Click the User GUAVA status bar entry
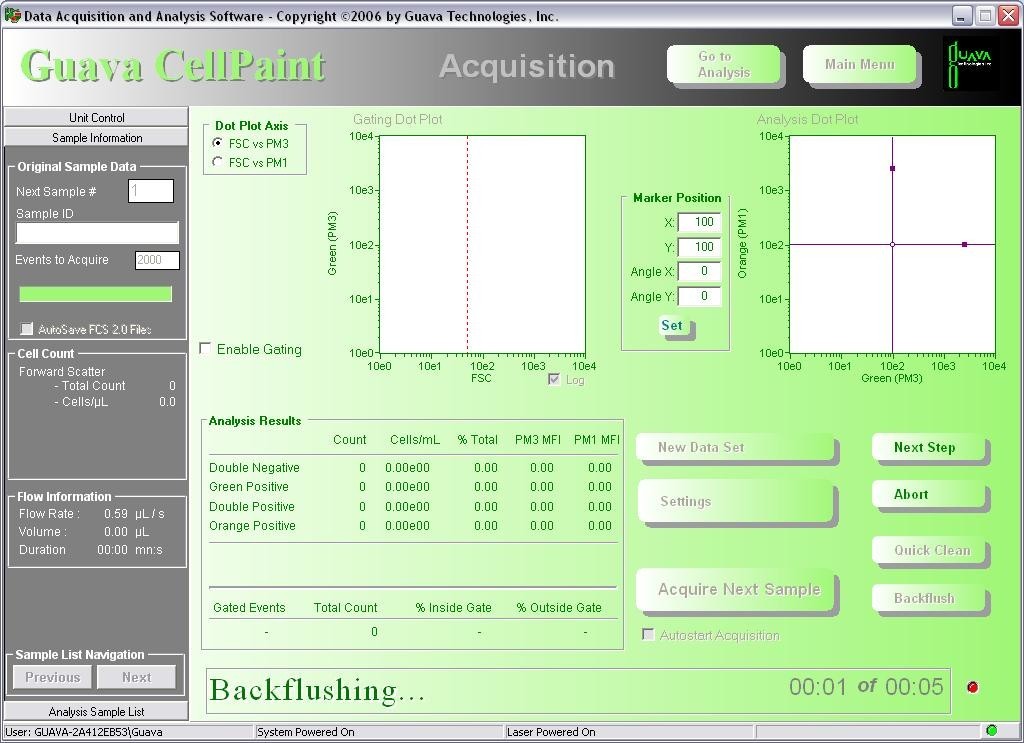This screenshot has height=743, width=1024. [x=84, y=732]
